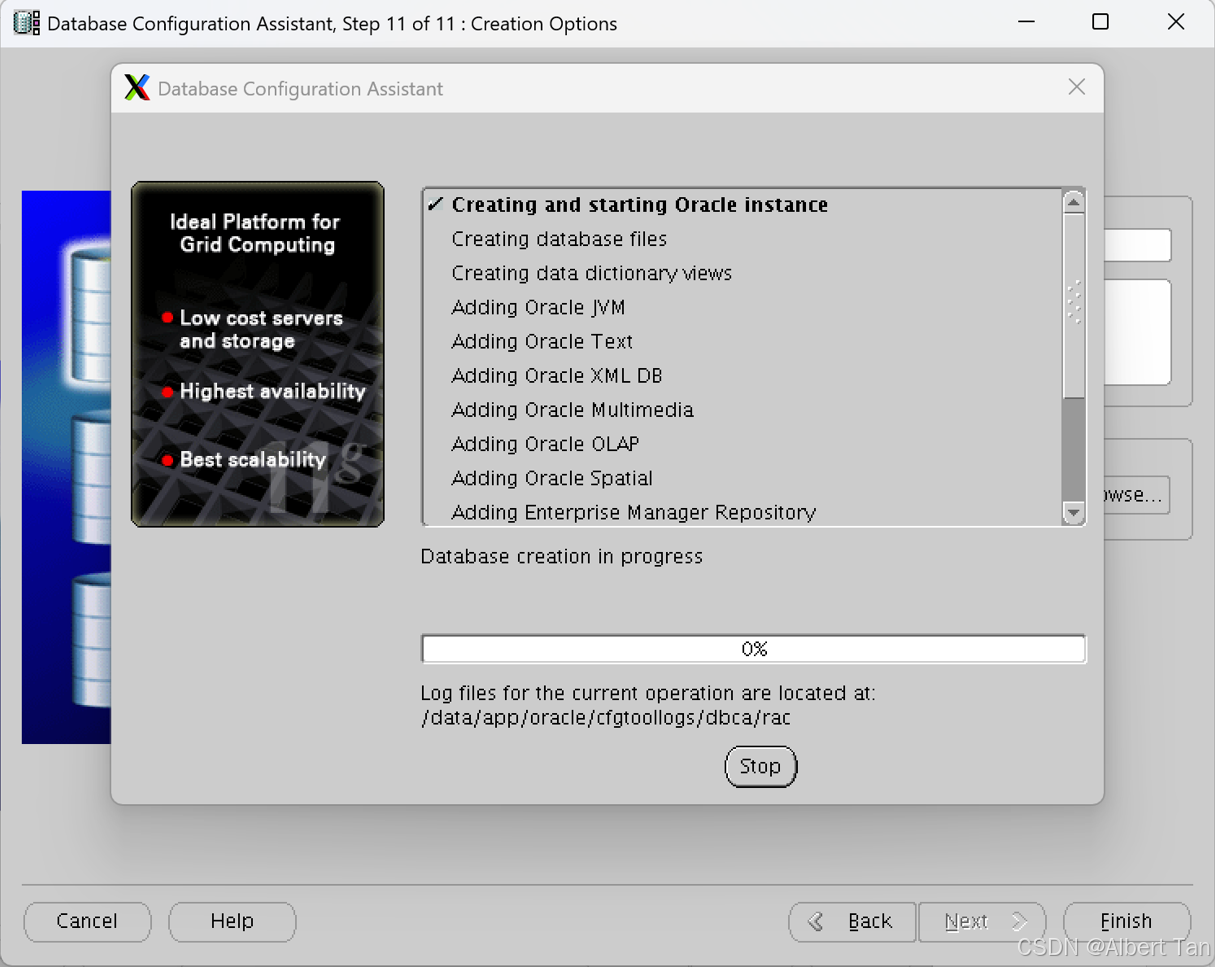Click the 'Highest availability' bullet
Screen dimensions: 1215x967
tap(264, 391)
